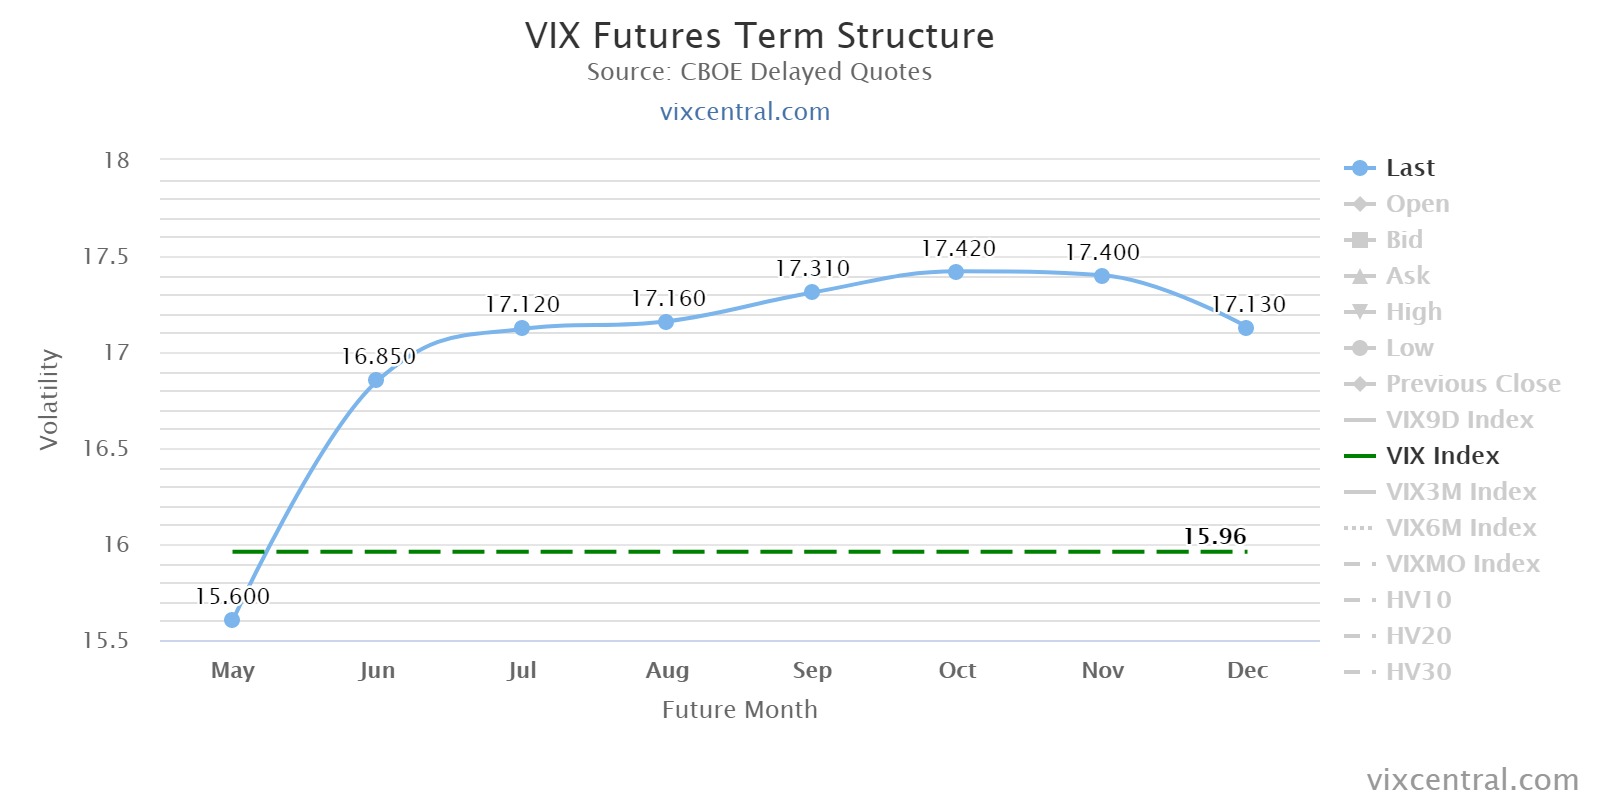Show the VIX9D Index series
Viewport: 1600px width, 800px height.
click(x=1459, y=420)
